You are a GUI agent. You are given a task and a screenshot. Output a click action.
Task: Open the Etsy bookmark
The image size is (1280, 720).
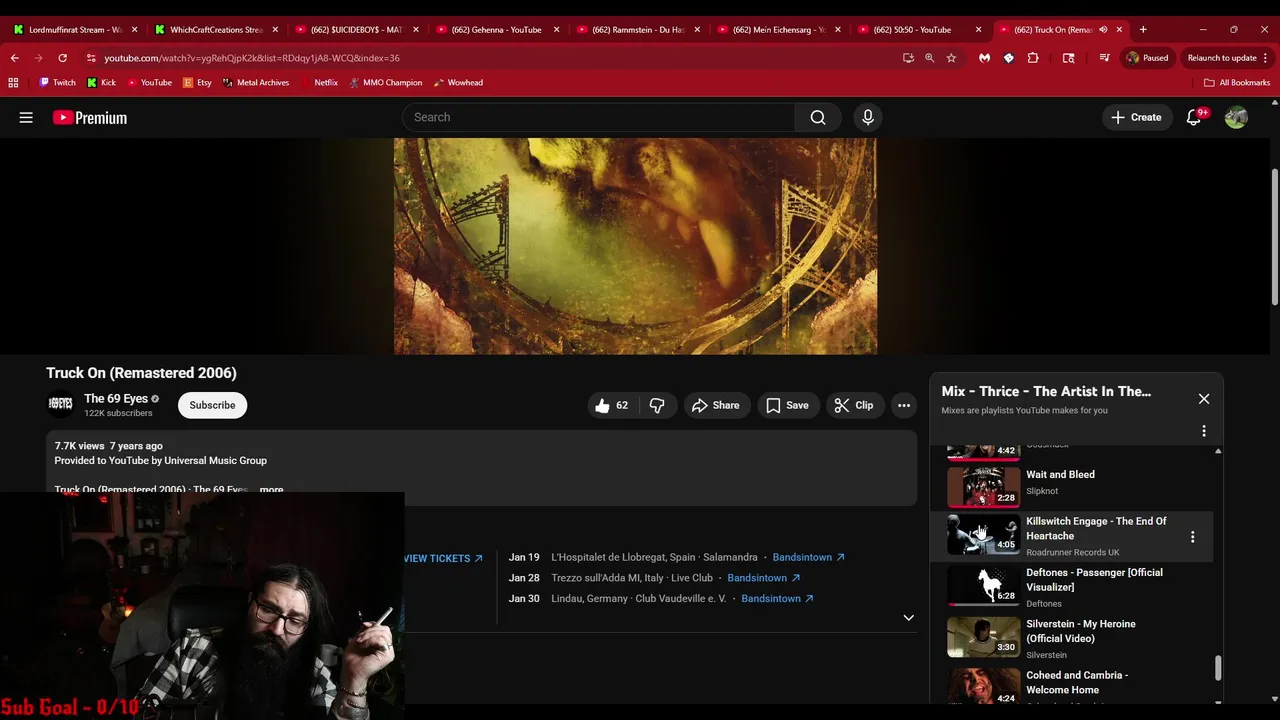point(198,83)
